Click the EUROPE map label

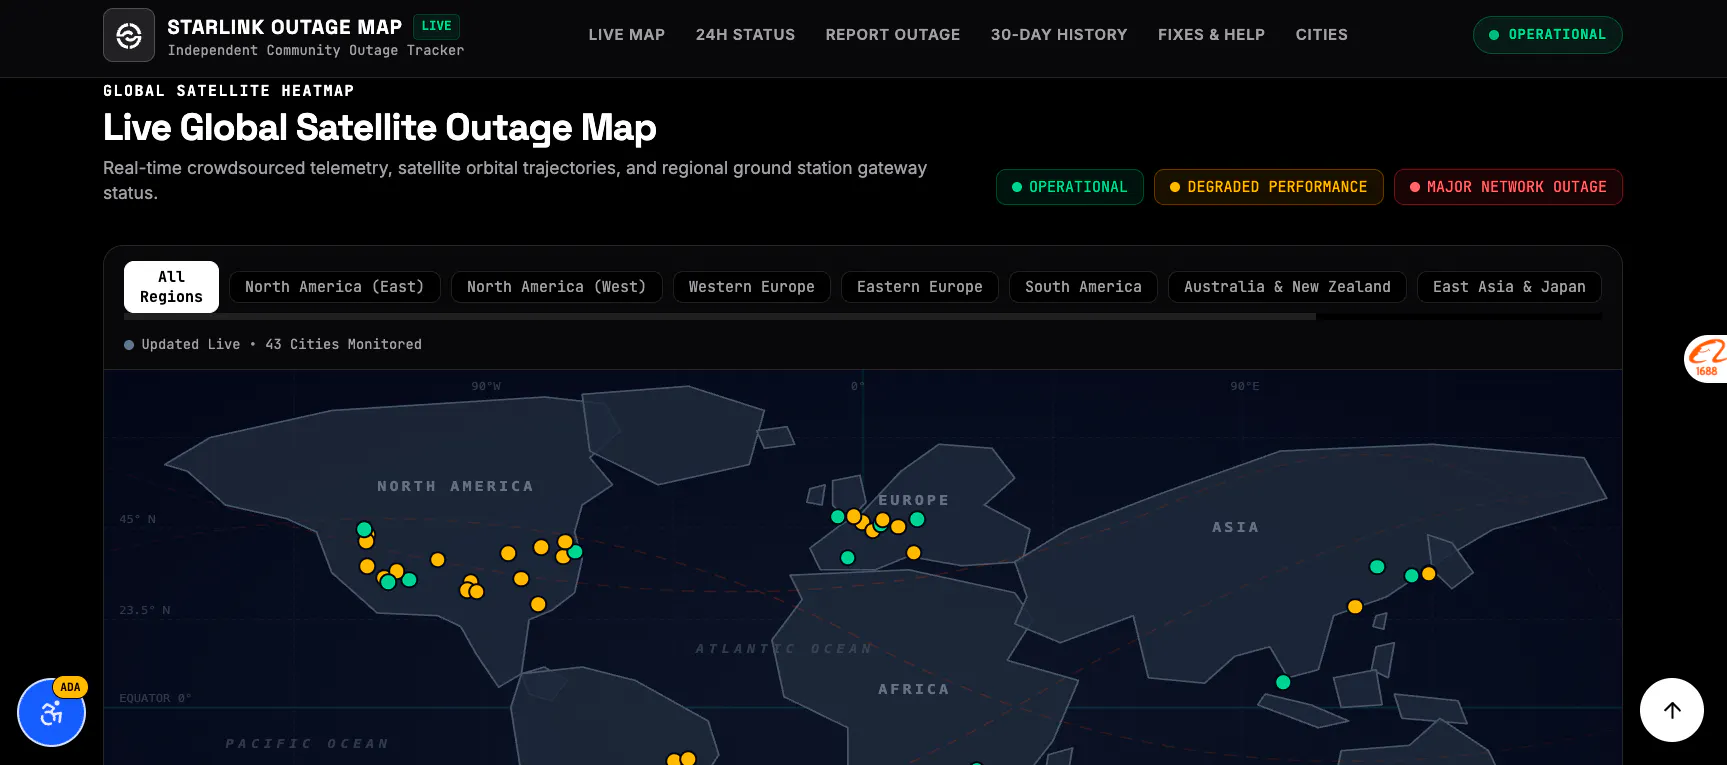(x=914, y=500)
